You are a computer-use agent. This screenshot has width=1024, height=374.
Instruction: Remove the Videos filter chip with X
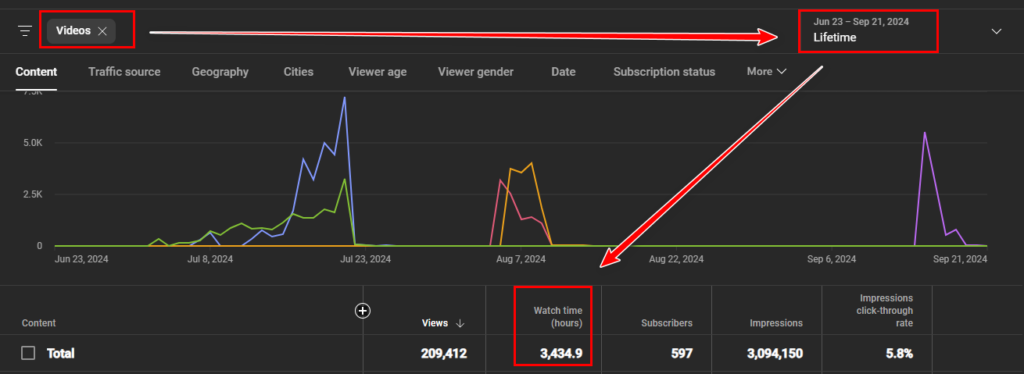coord(102,31)
